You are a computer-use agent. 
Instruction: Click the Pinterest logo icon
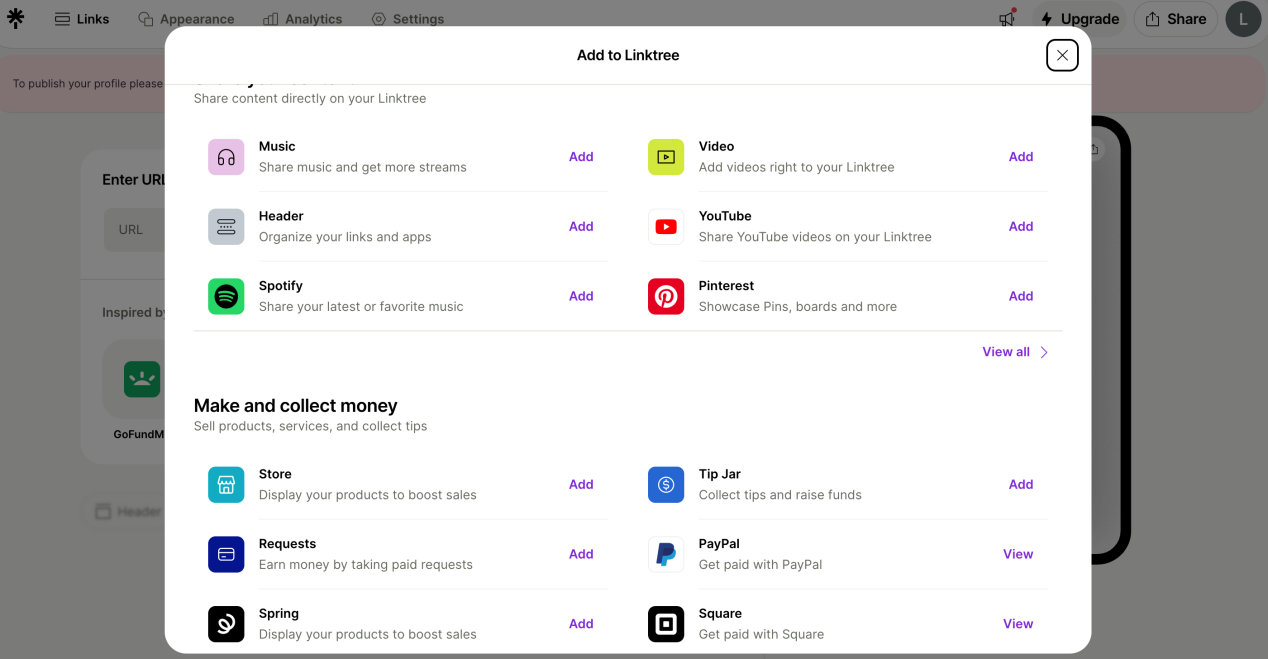pos(666,297)
